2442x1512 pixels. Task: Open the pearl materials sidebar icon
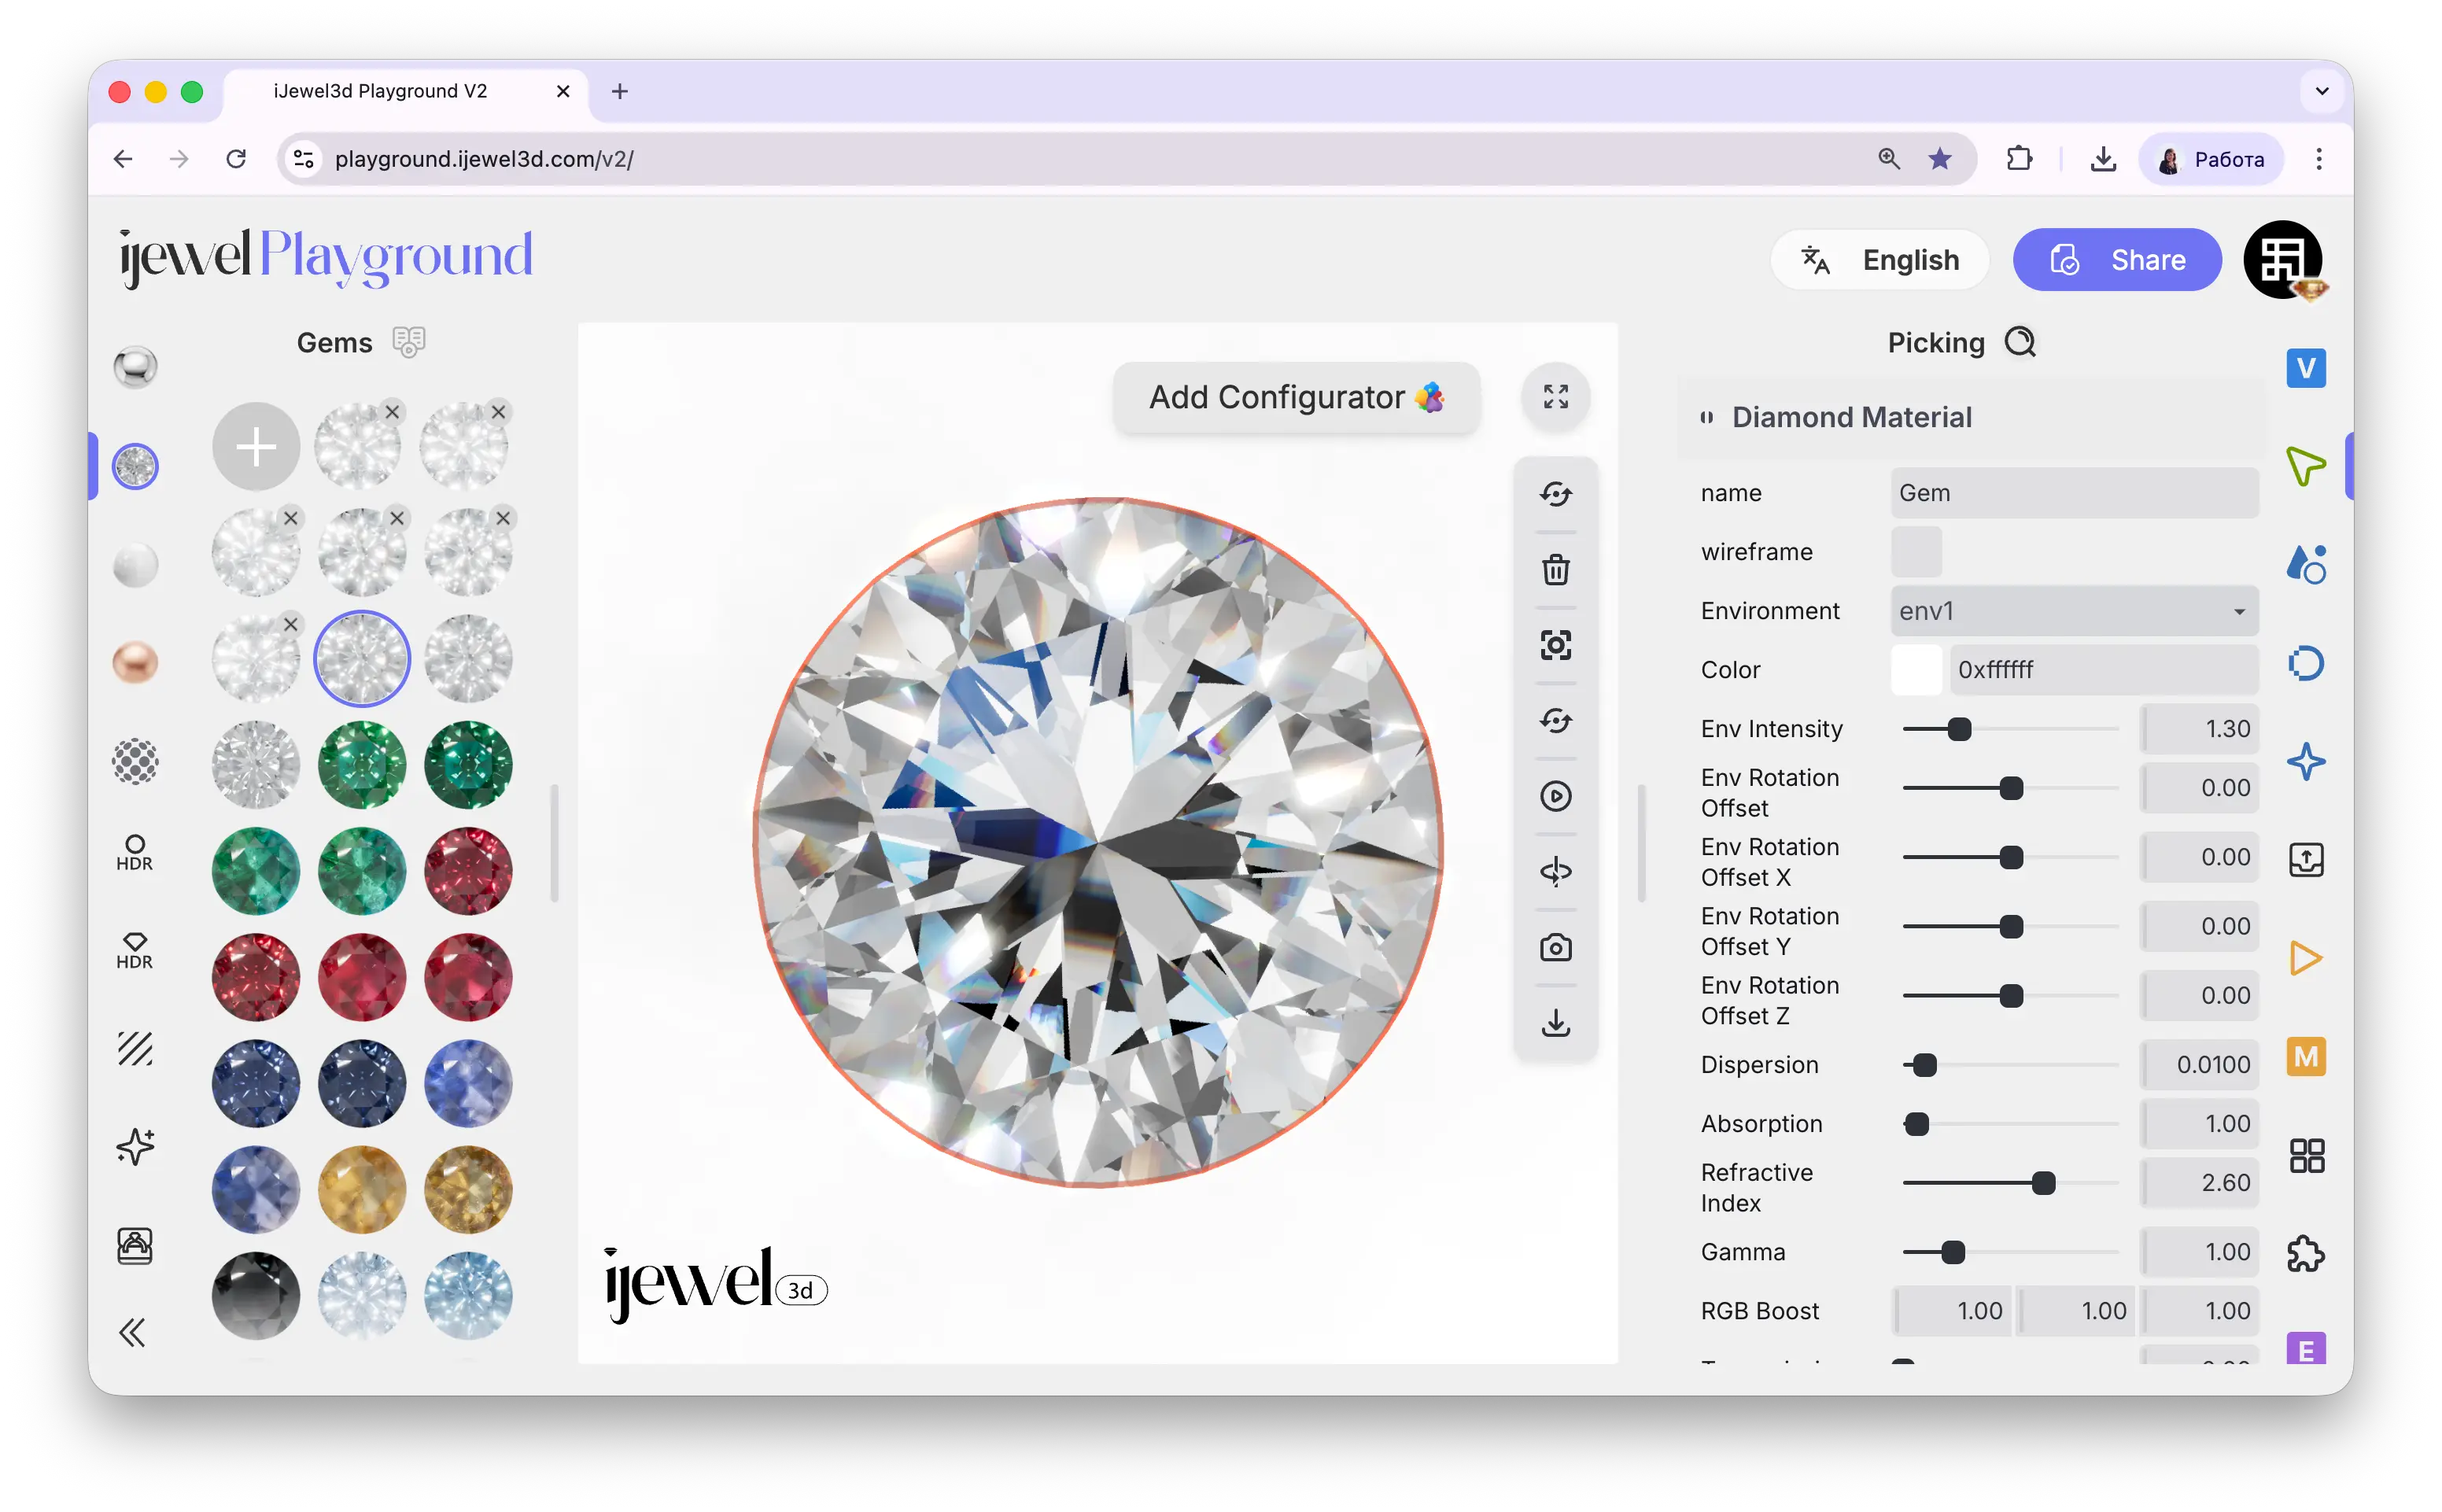pyautogui.click(x=135, y=565)
